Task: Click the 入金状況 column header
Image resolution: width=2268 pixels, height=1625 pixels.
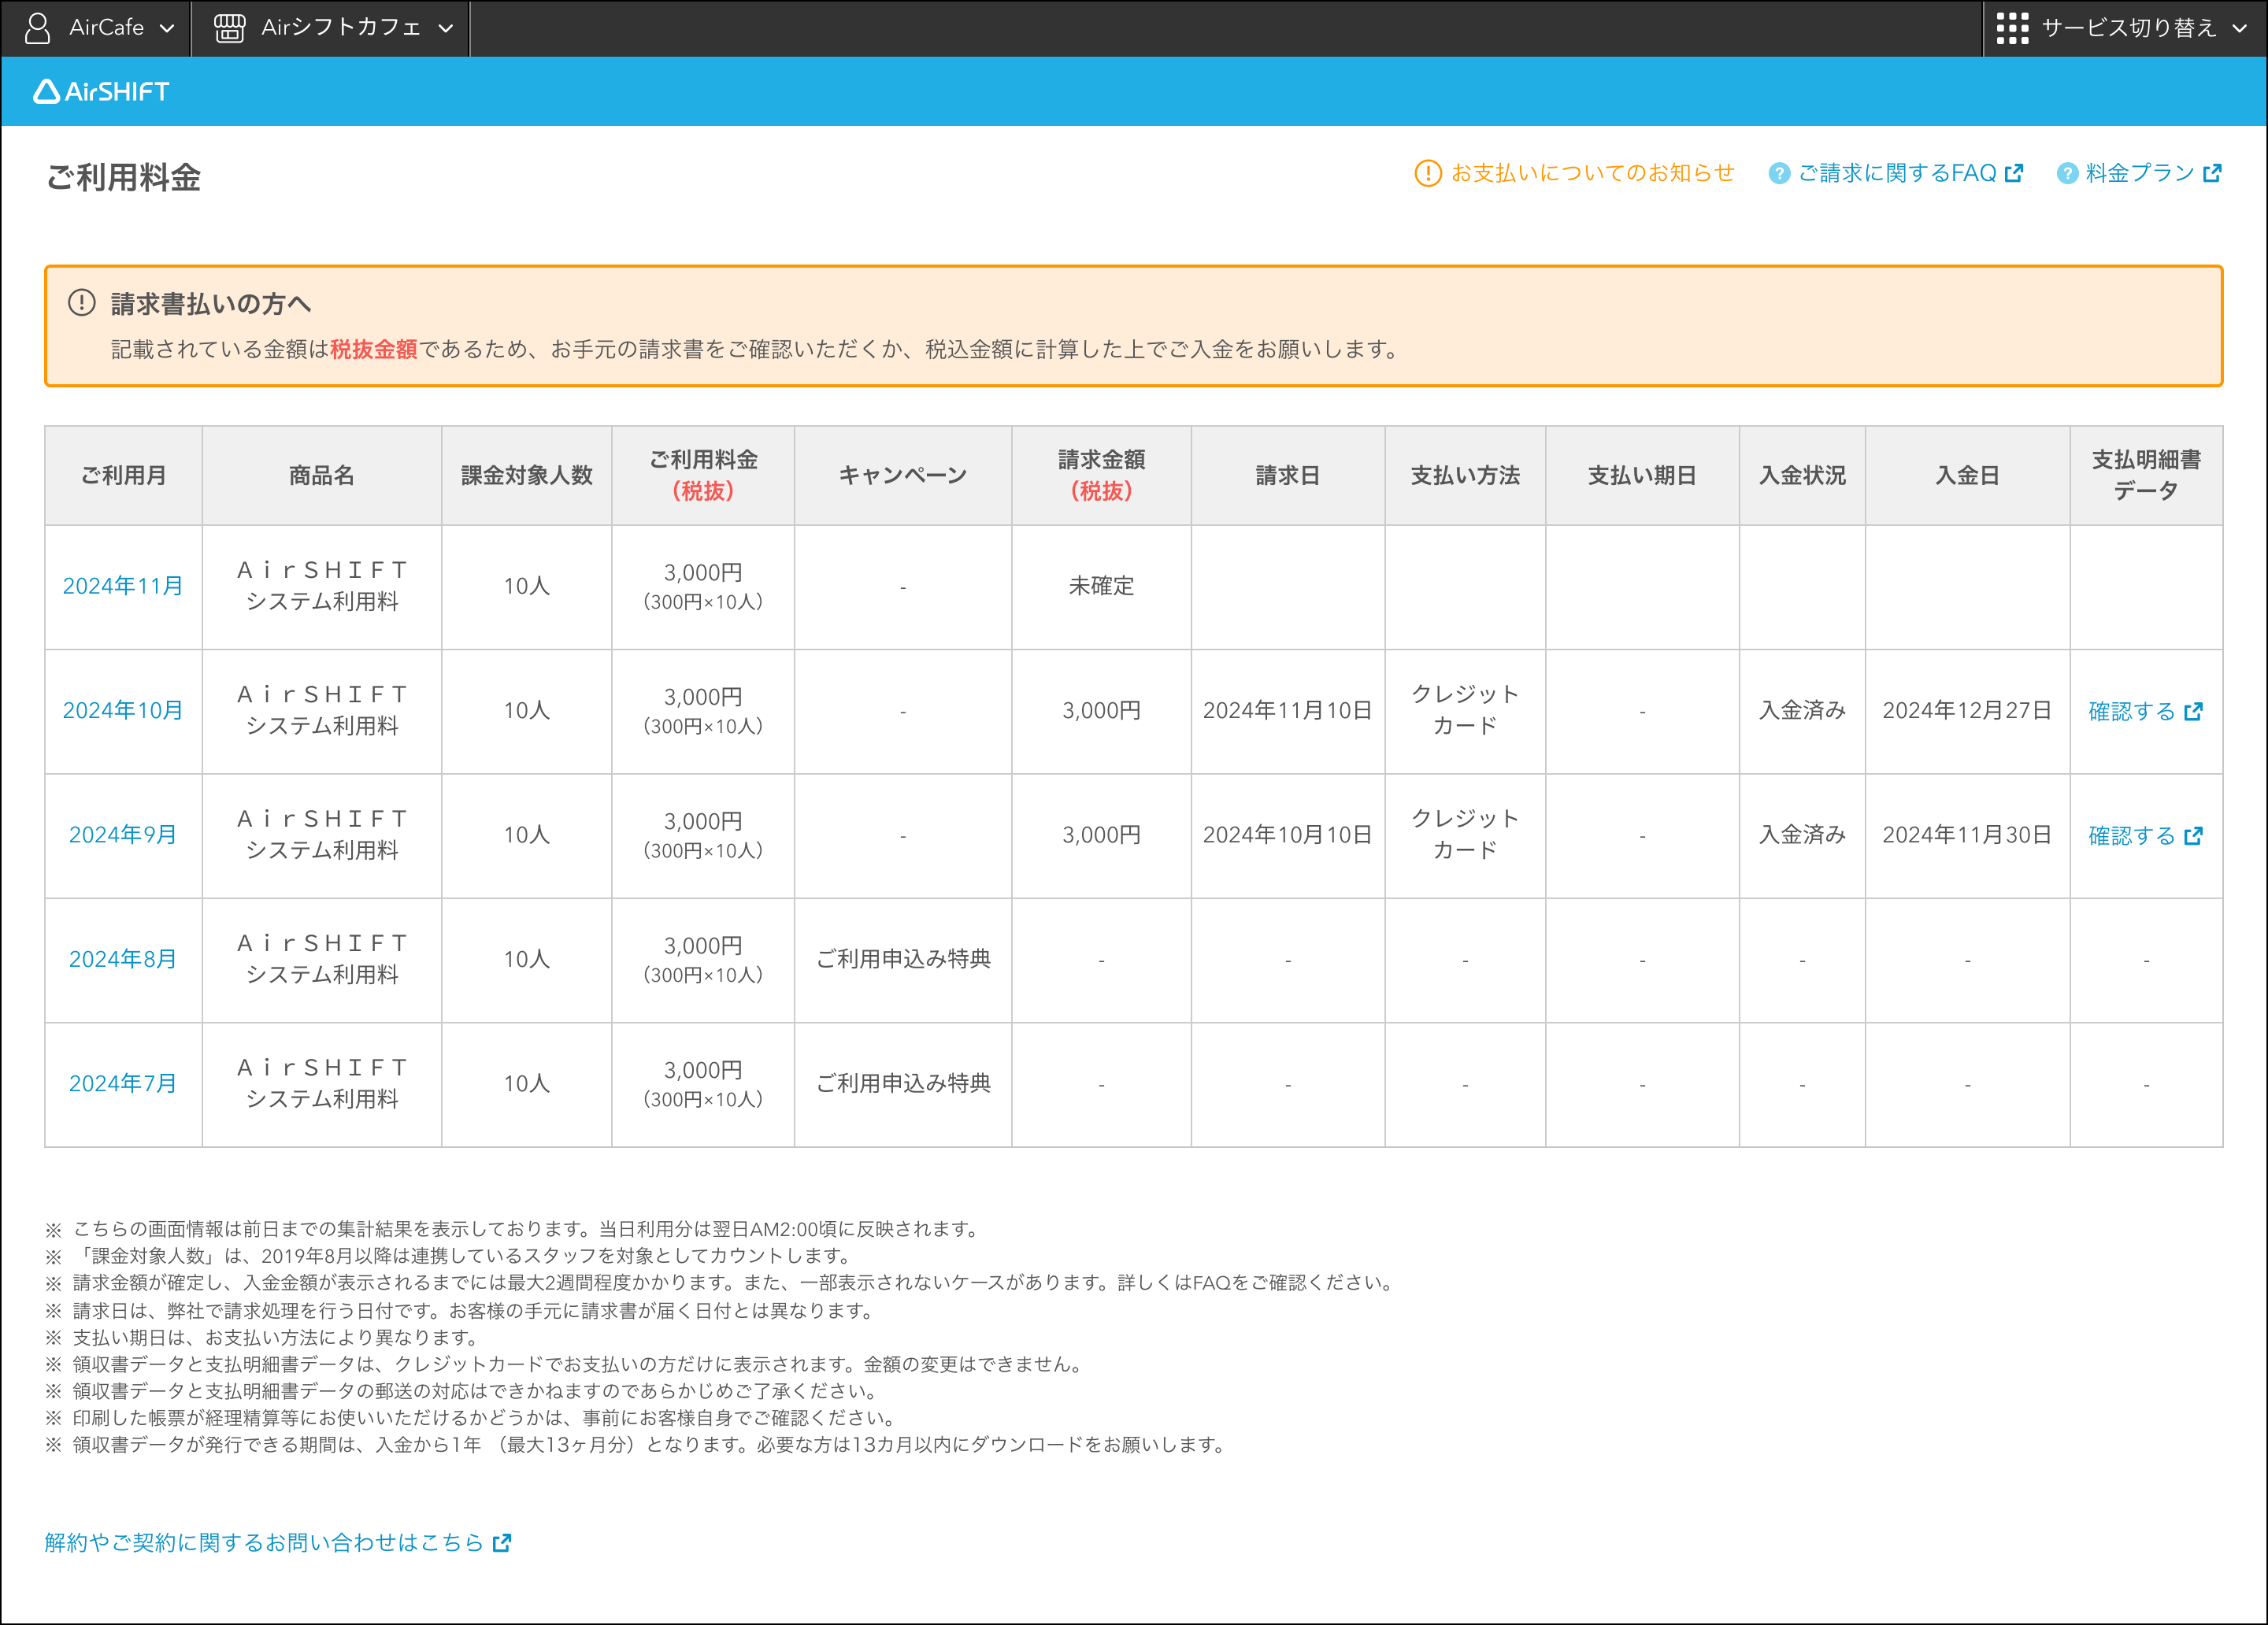Action: pyautogui.click(x=1802, y=475)
